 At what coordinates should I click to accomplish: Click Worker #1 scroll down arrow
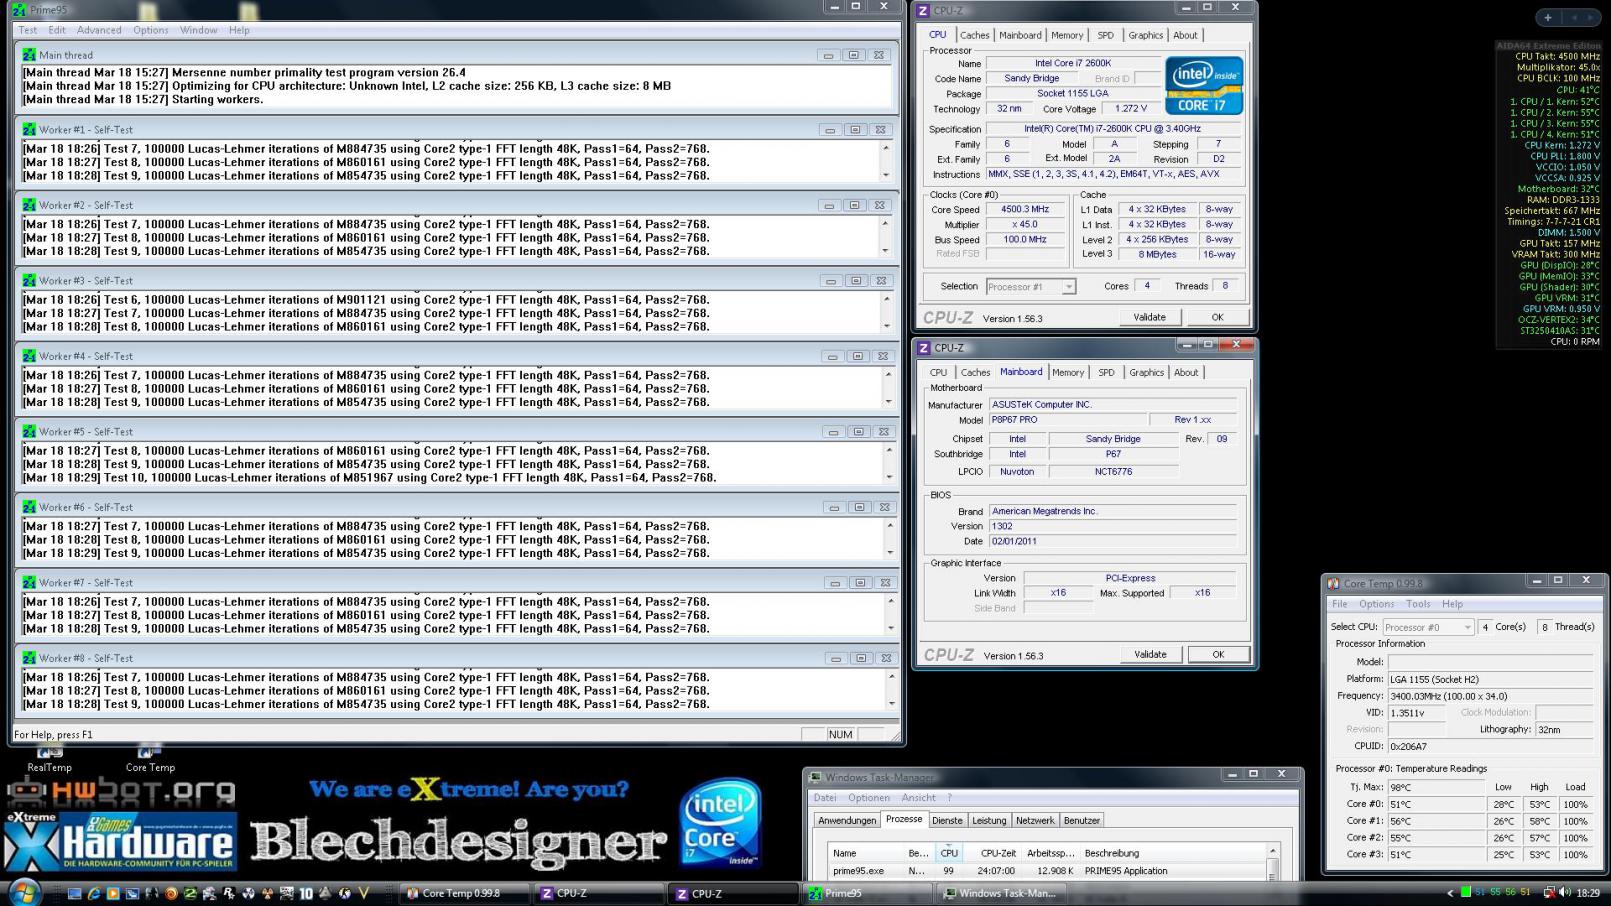(x=886, y=175)
